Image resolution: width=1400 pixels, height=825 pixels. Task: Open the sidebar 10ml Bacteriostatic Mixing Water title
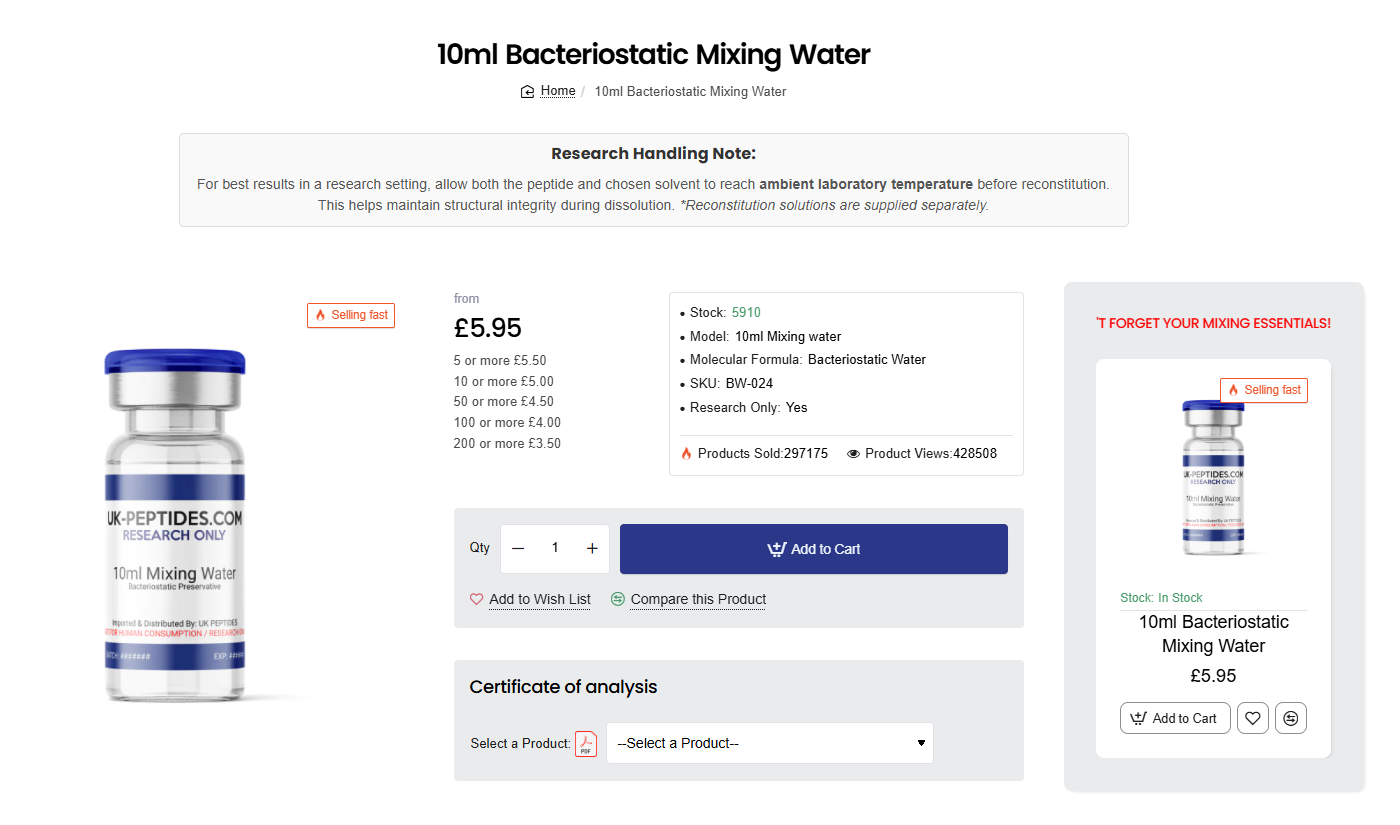pos(1213,634)
